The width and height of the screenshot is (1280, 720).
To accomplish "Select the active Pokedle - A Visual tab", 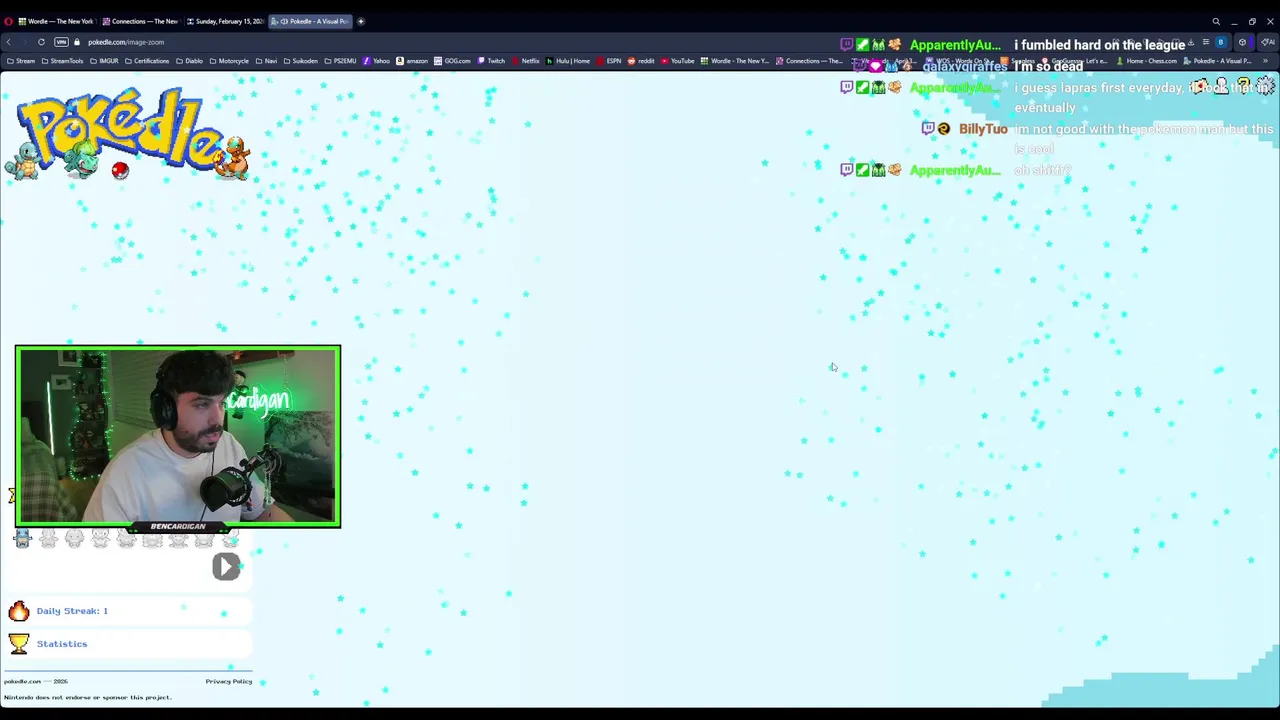I will 310,21.
